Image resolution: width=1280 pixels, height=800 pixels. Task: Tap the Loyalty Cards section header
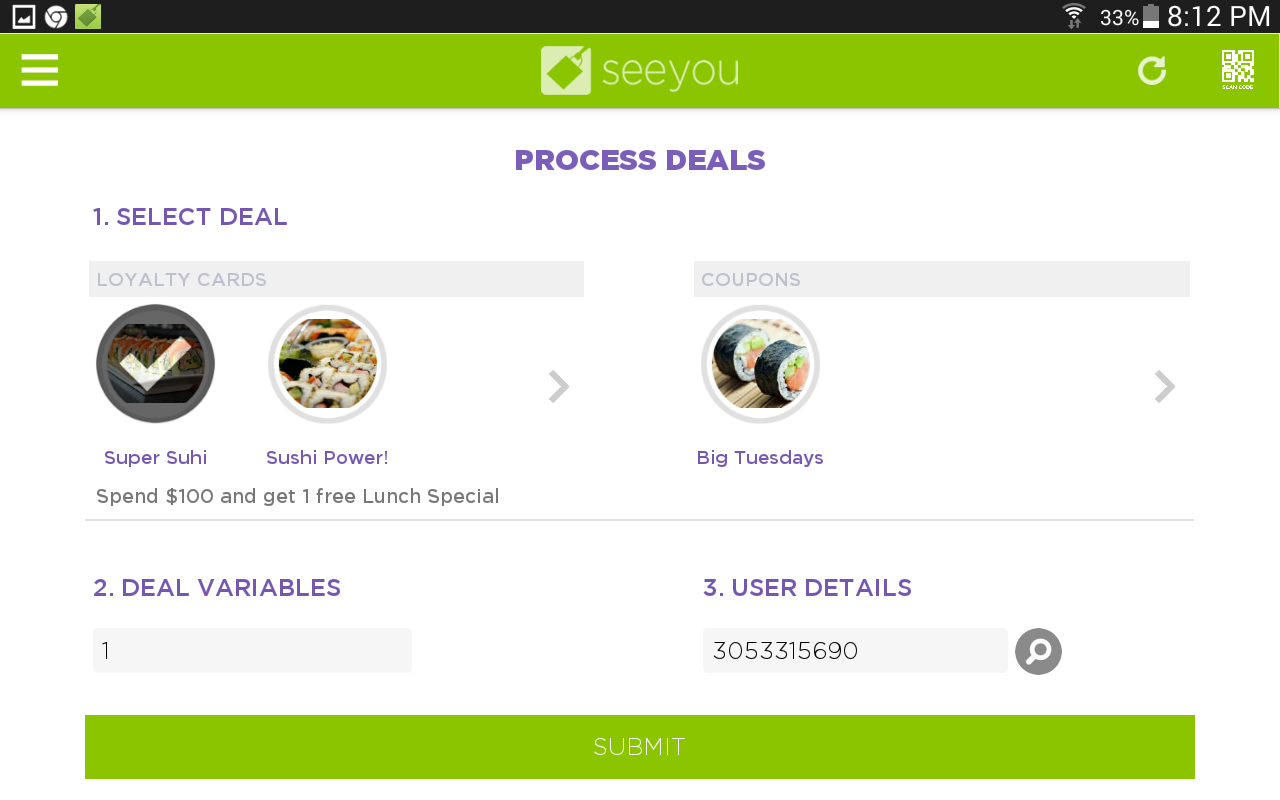pos(336,279)
